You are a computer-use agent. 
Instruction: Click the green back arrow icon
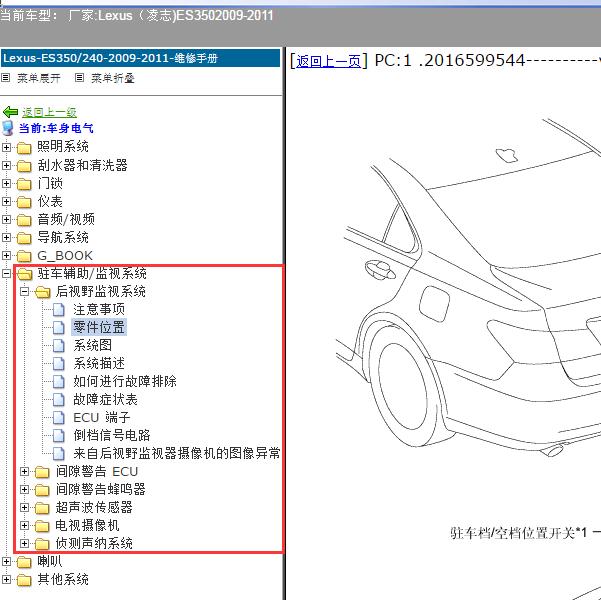click(10, 112)
